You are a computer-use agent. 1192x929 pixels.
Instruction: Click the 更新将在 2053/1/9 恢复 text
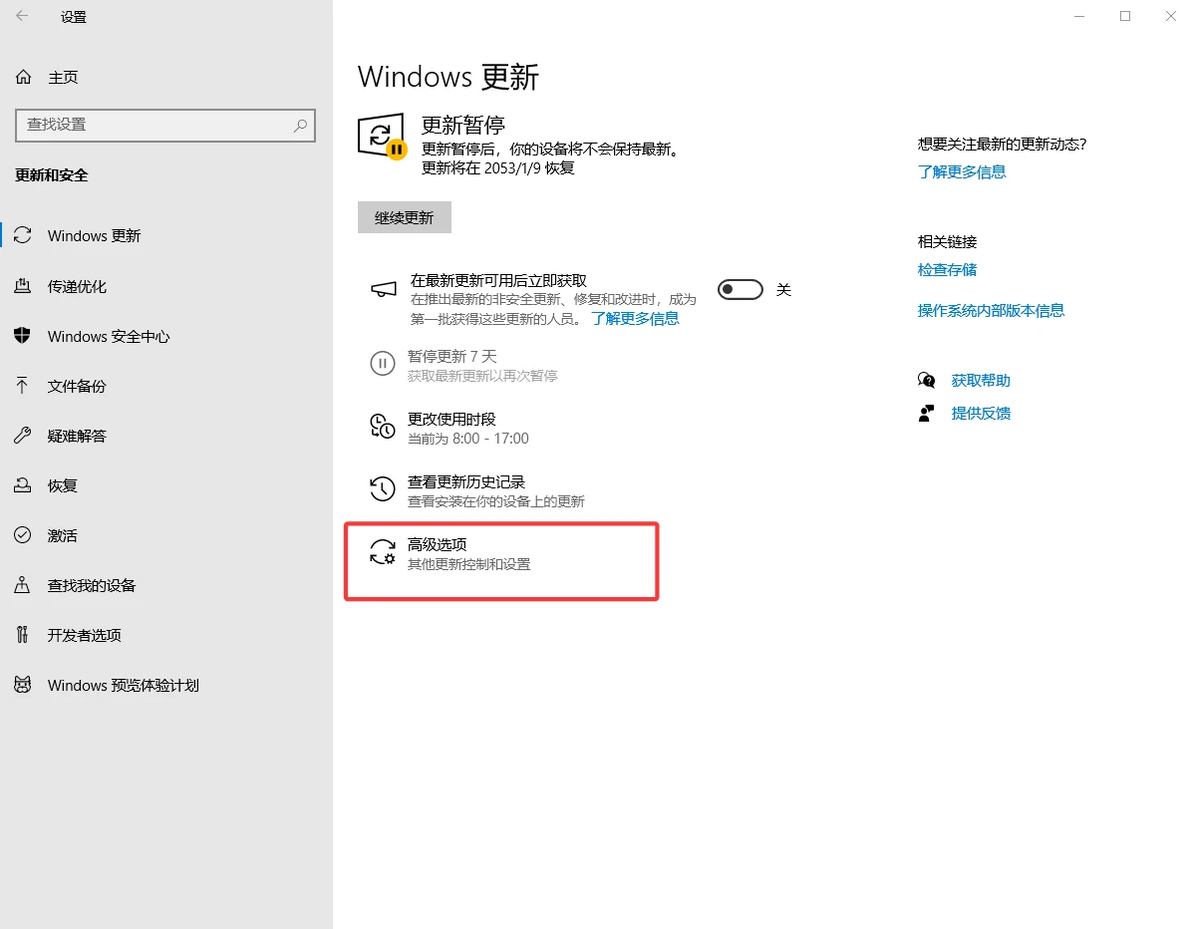pos(498,168)
